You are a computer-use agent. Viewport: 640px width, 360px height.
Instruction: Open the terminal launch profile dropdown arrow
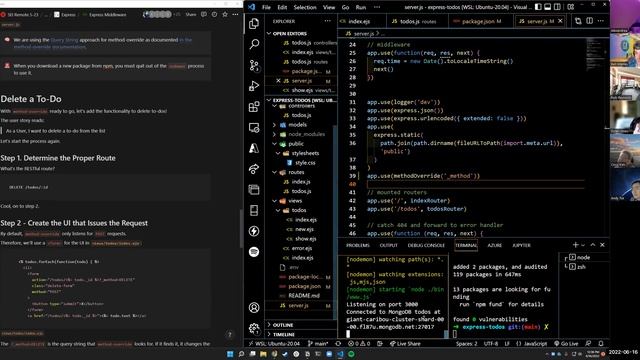(x=583, y=245)
